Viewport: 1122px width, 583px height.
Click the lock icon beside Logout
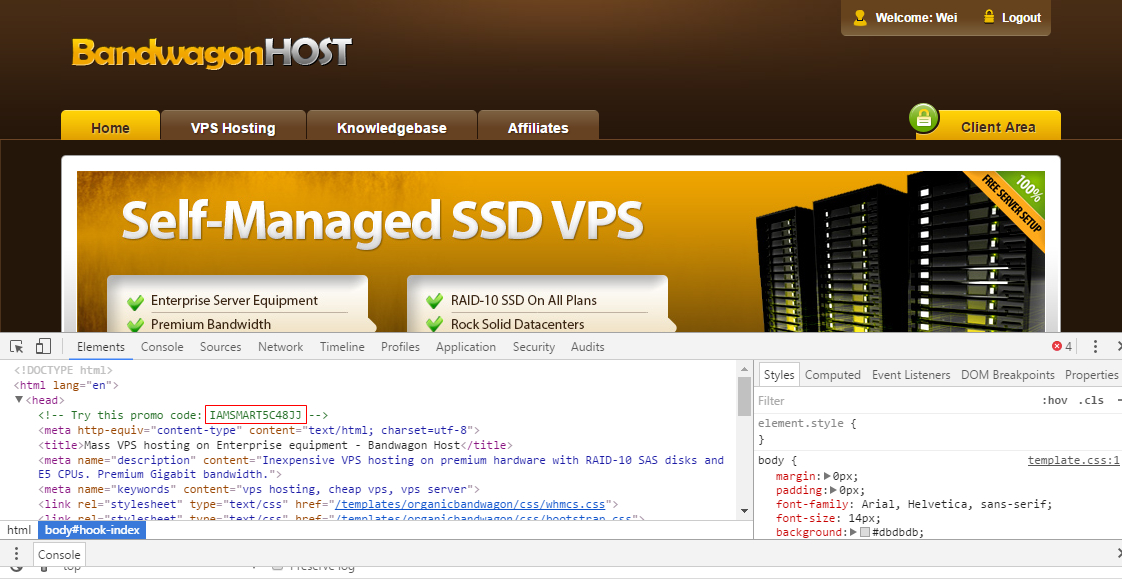point(989,16)
